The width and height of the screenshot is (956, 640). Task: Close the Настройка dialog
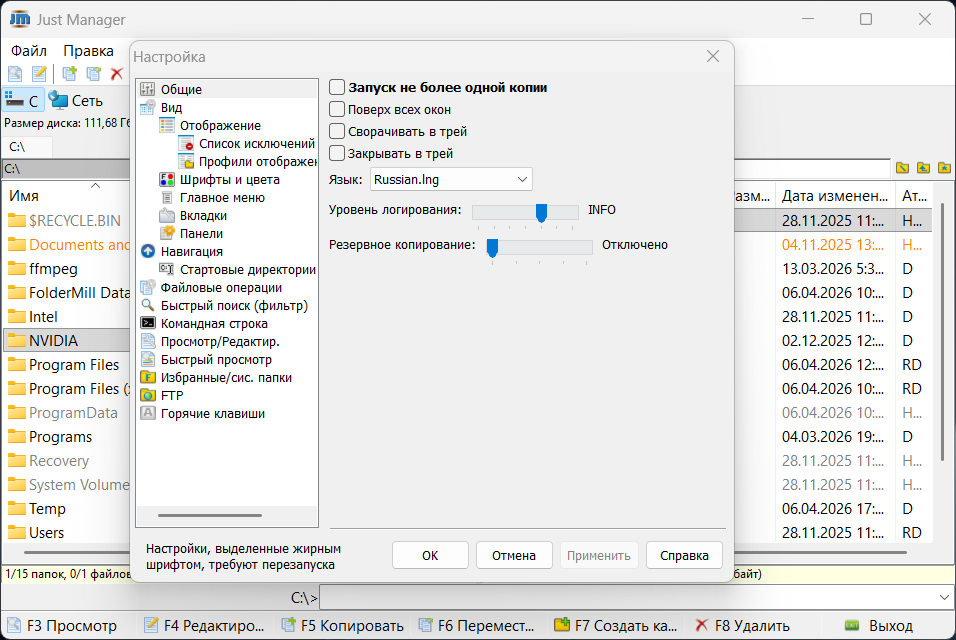click(713, 57)
